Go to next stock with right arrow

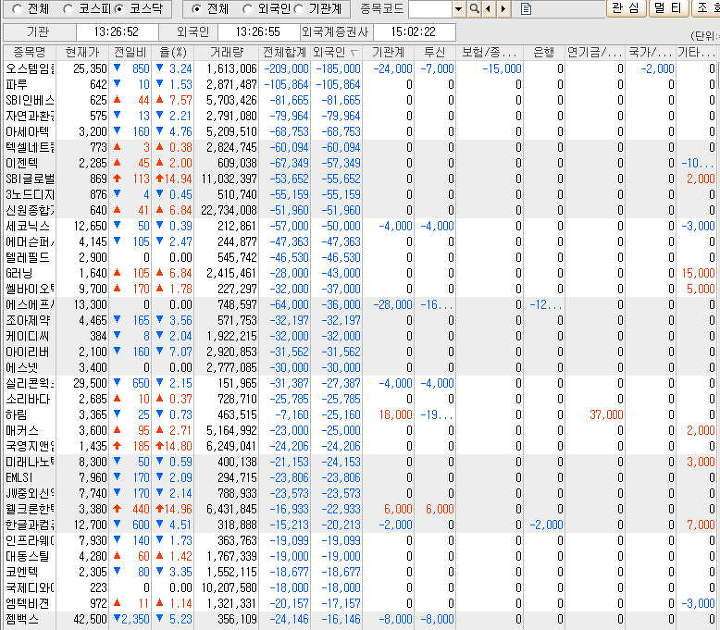504,8
